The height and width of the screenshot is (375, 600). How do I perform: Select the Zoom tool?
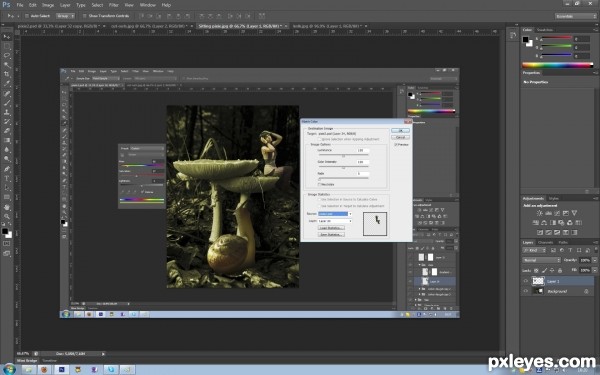coord(7,217)
